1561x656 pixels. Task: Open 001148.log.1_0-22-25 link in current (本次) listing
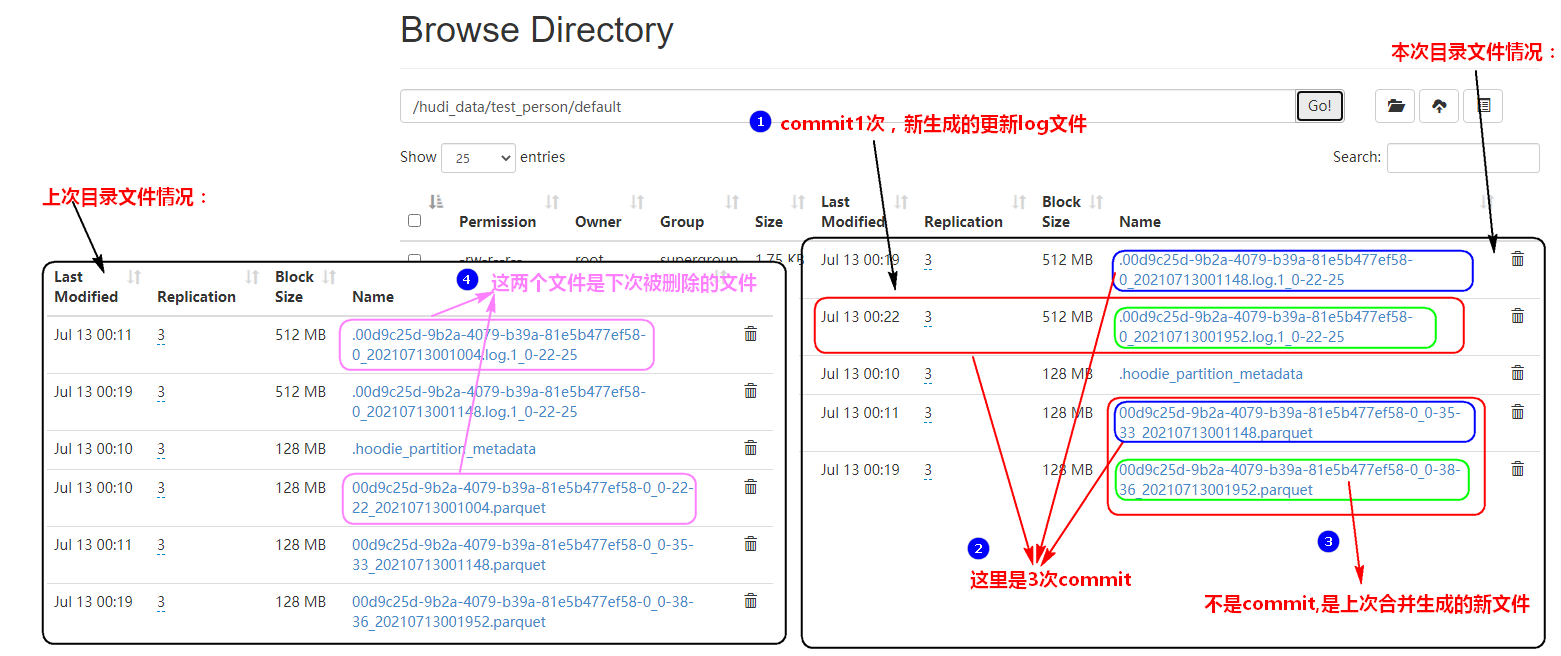(1266, 270)
